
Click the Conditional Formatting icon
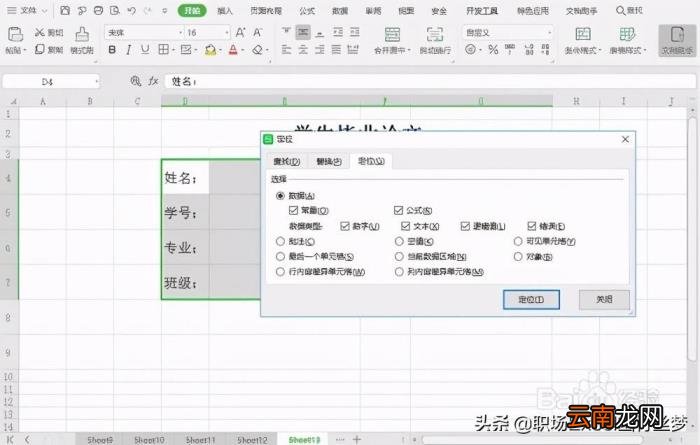pos(583,34)
